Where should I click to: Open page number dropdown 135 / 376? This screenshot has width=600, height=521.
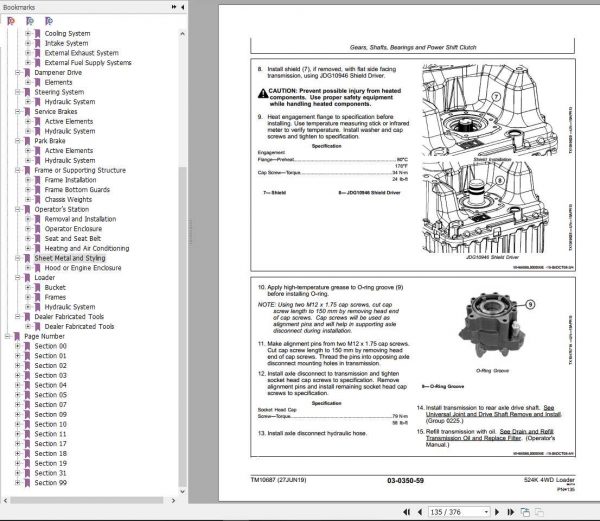pyautogui.click(x=486, y=512)
